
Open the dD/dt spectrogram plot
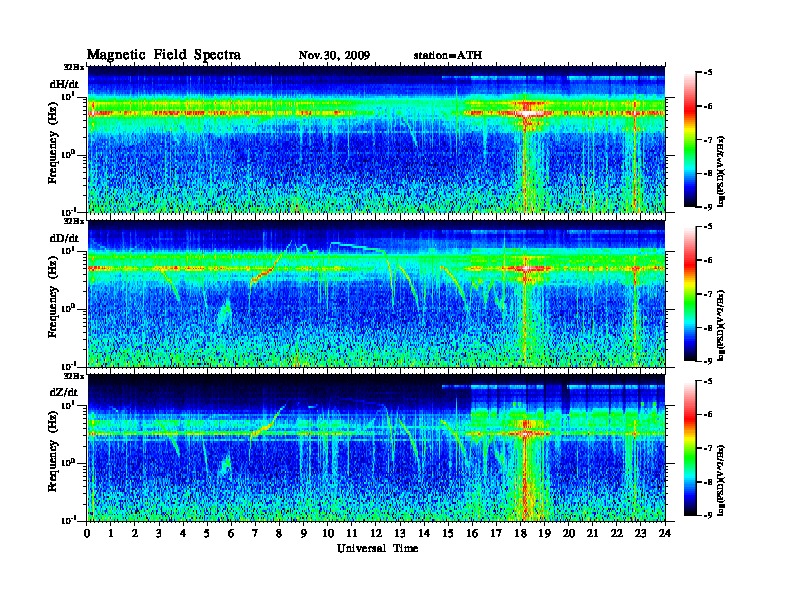(x=376, y=293)
